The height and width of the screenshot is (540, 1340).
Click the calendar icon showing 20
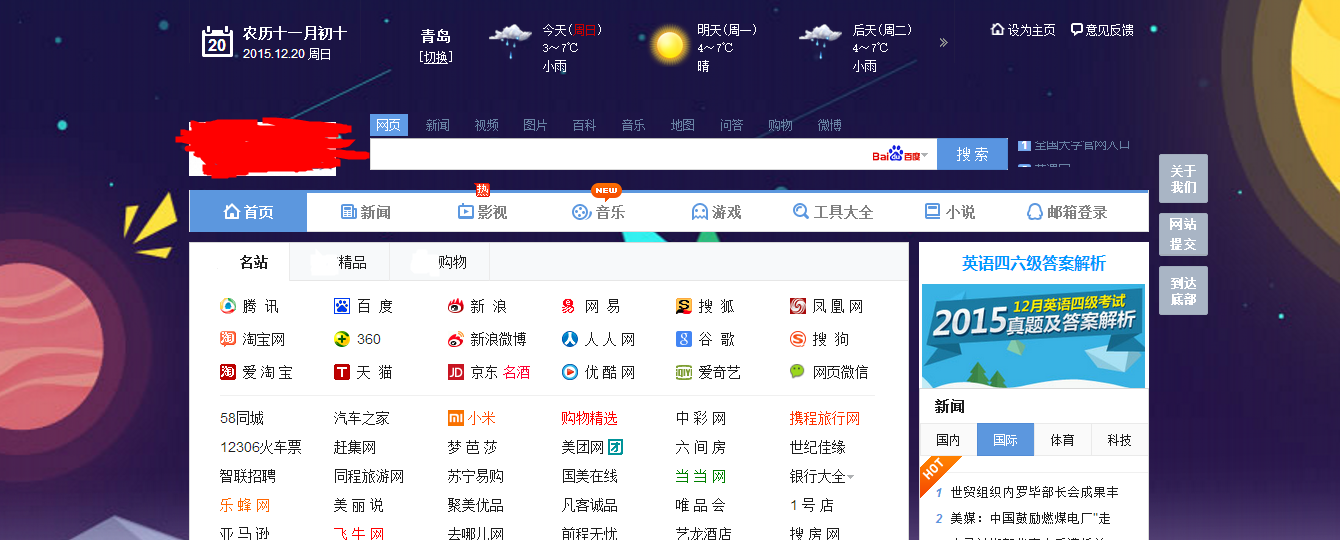(x=217, y=42)
